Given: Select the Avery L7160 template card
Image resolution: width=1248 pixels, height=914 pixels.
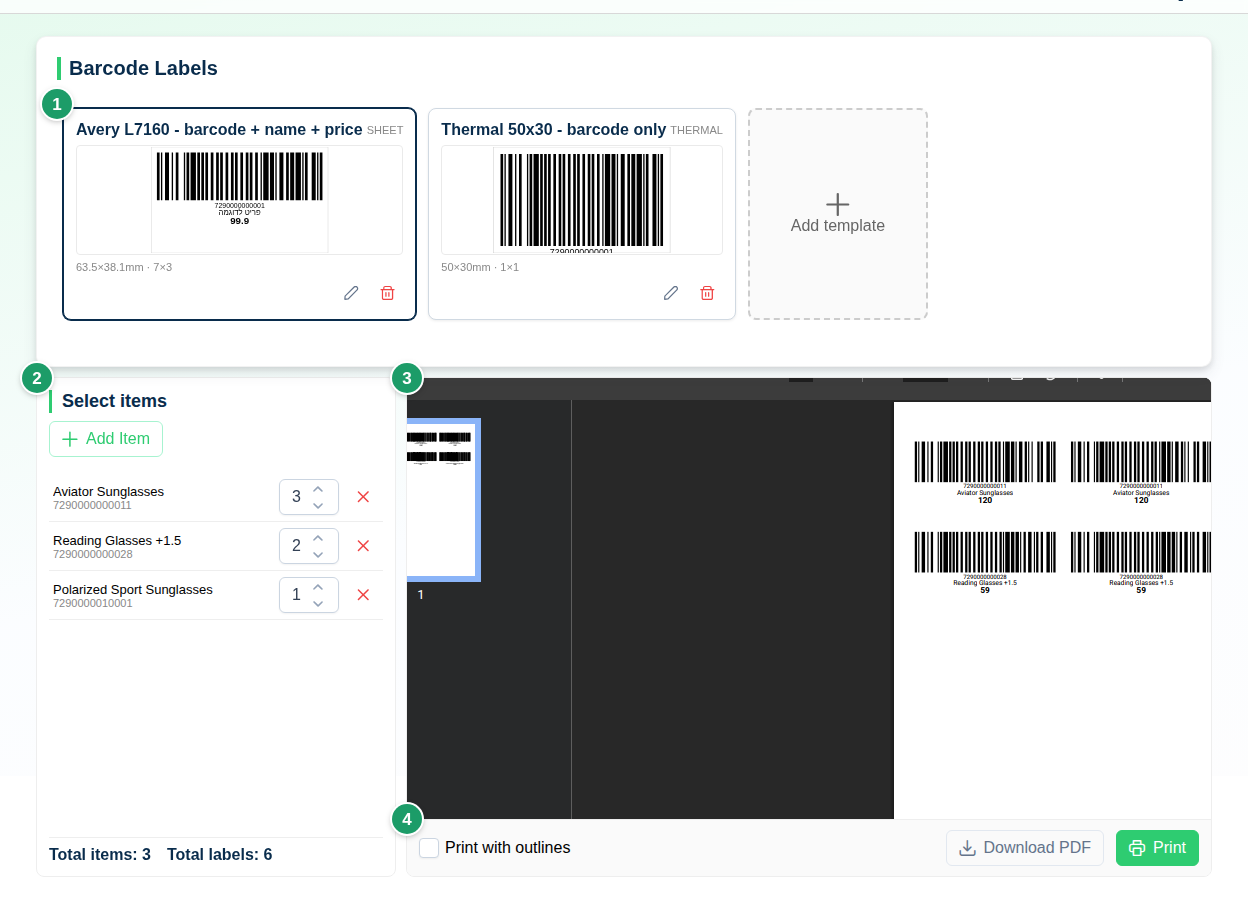Looking at the screenshot, I should (x=239, y=214).
